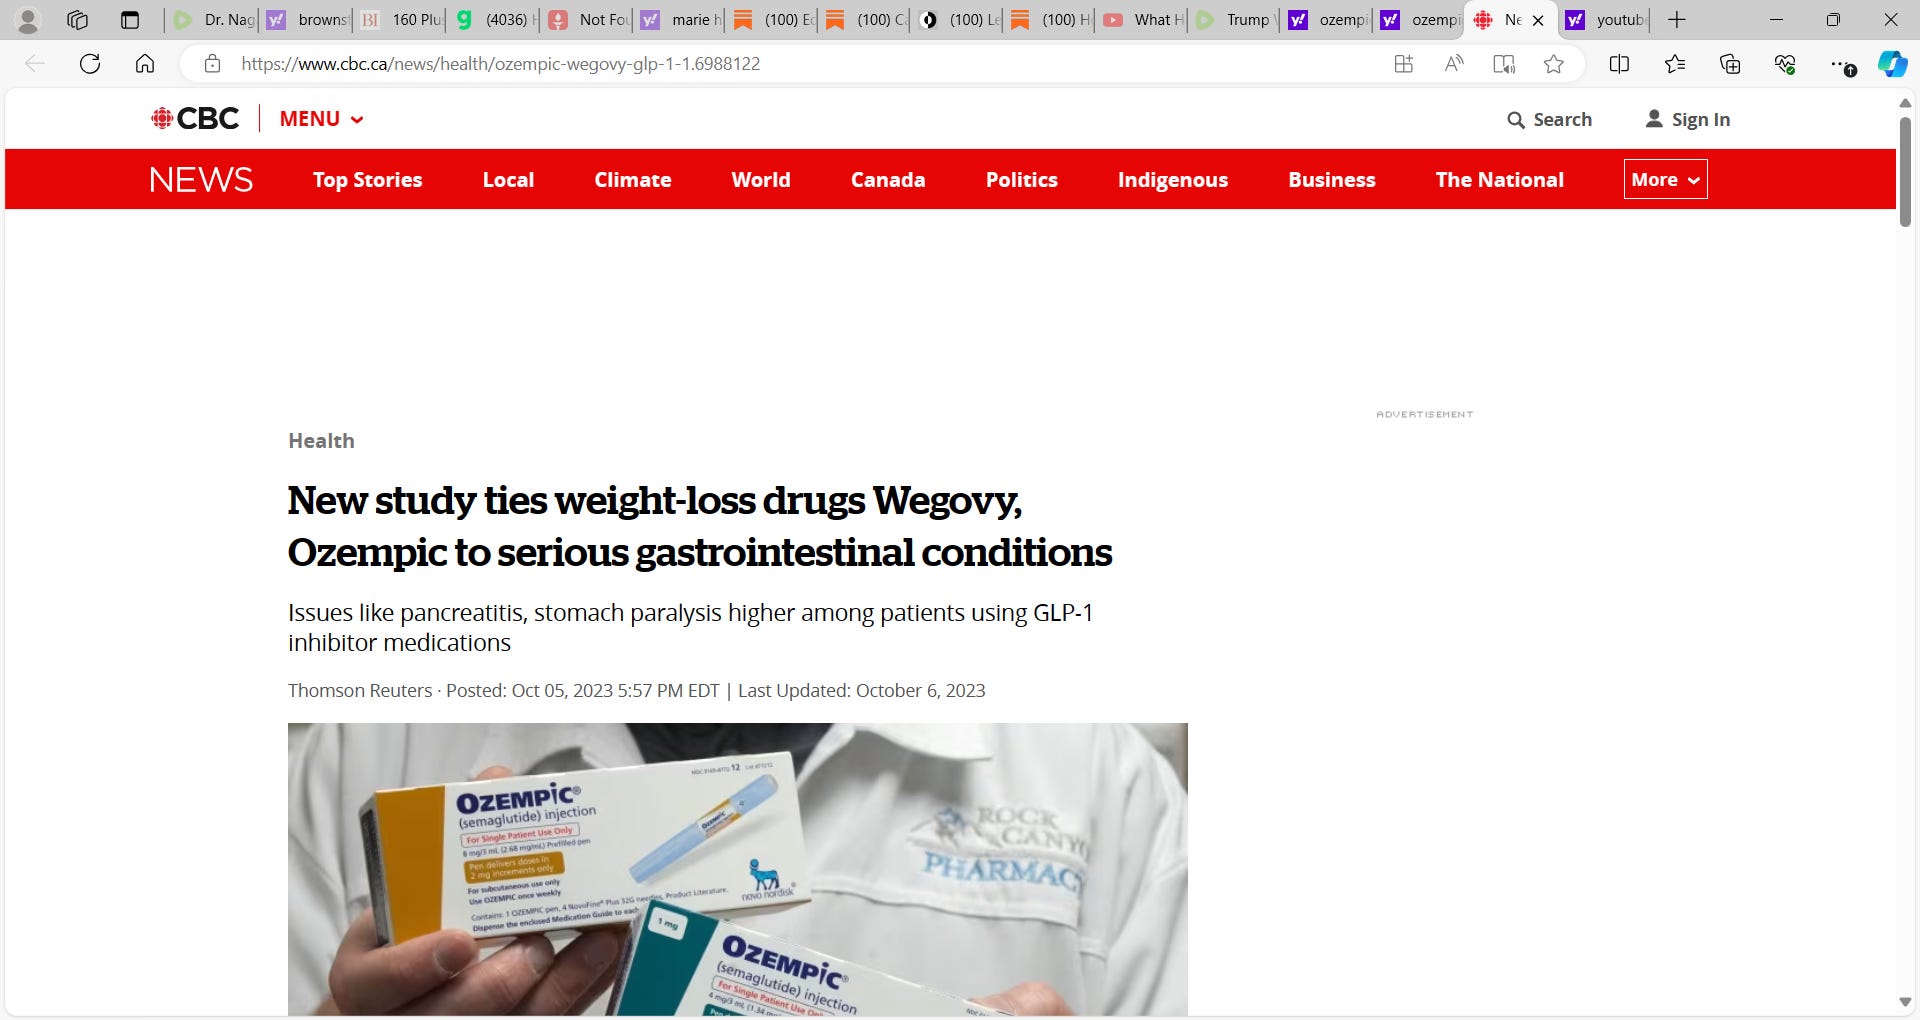1920x1020 pixels.
Task: Click the Ozempic article photo
Action: pos(738,869)
